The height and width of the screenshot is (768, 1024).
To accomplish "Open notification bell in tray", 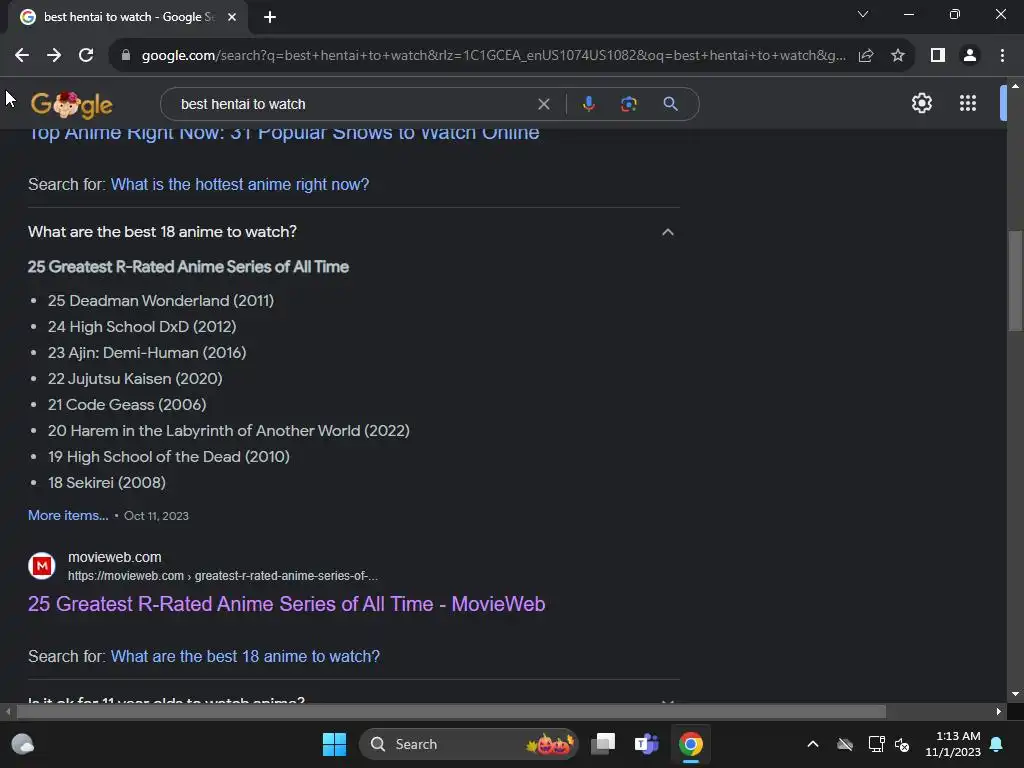I will [997, 744].
